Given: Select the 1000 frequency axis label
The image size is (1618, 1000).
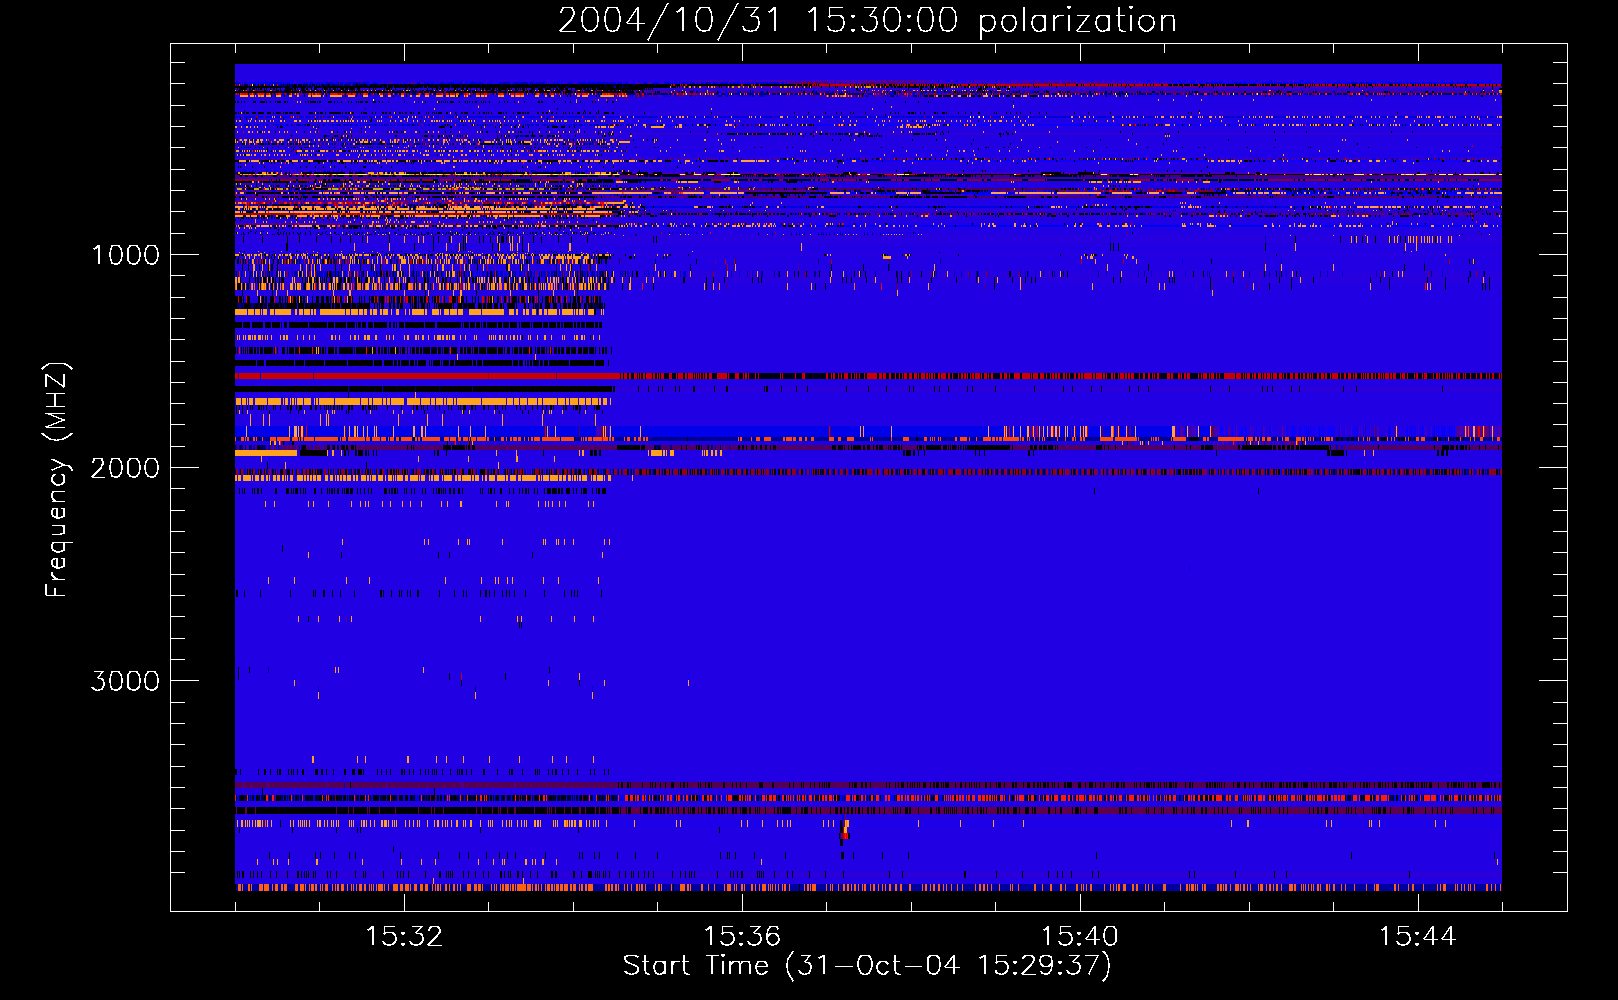Looking at the screenshot, I should click(x=125, y=255).
